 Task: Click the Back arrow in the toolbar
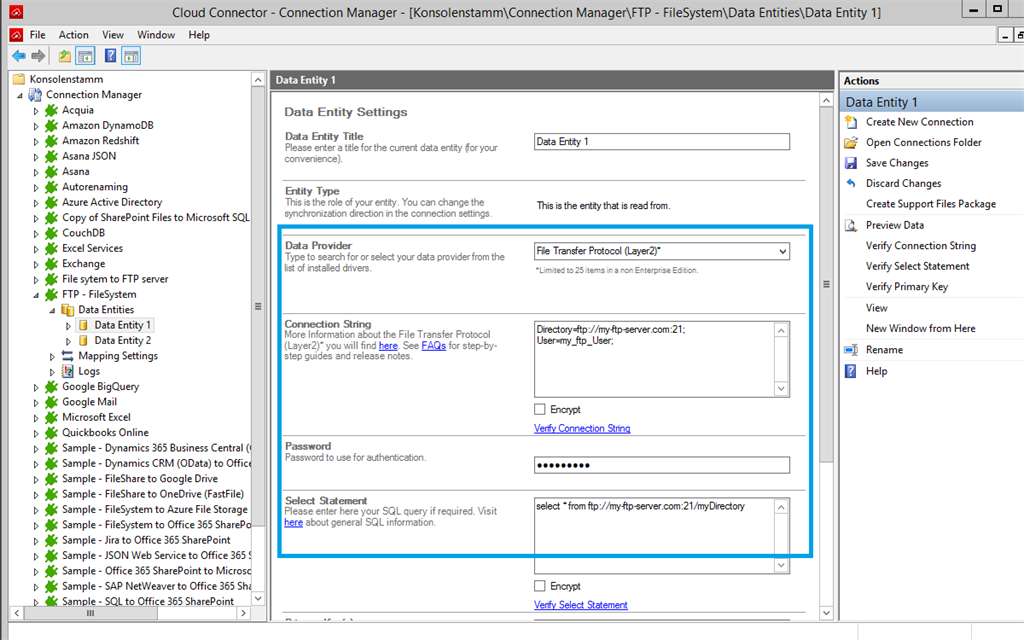pyautogui.click(x=18, y=56)
